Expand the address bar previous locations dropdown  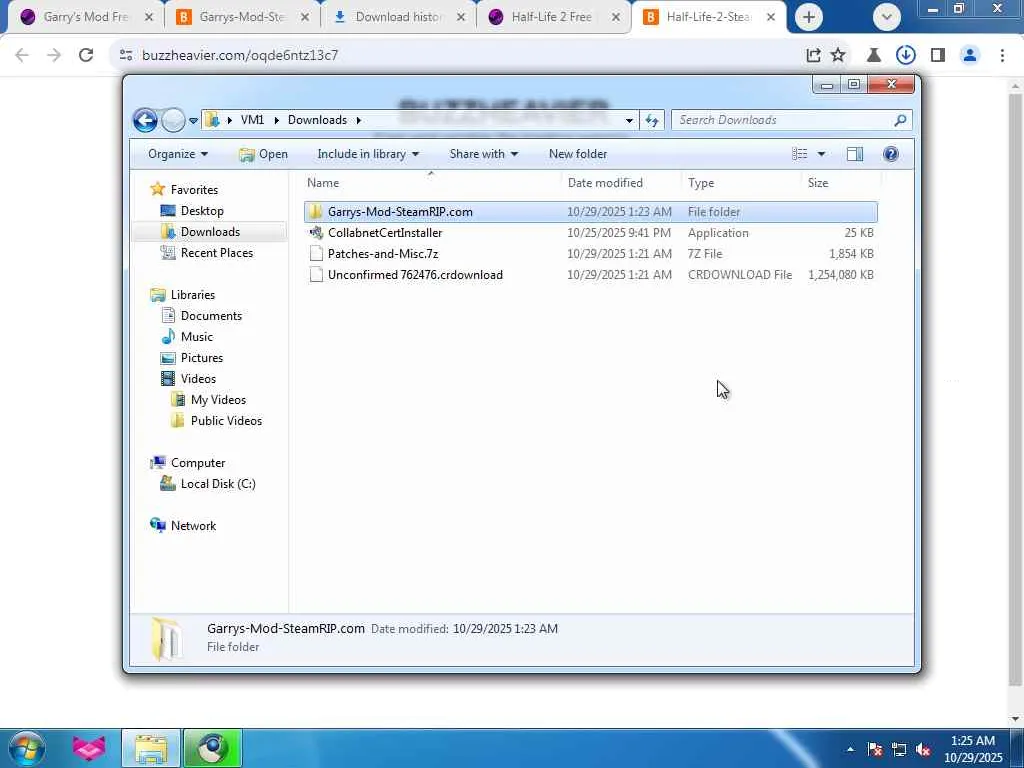[x=629, y=120]
